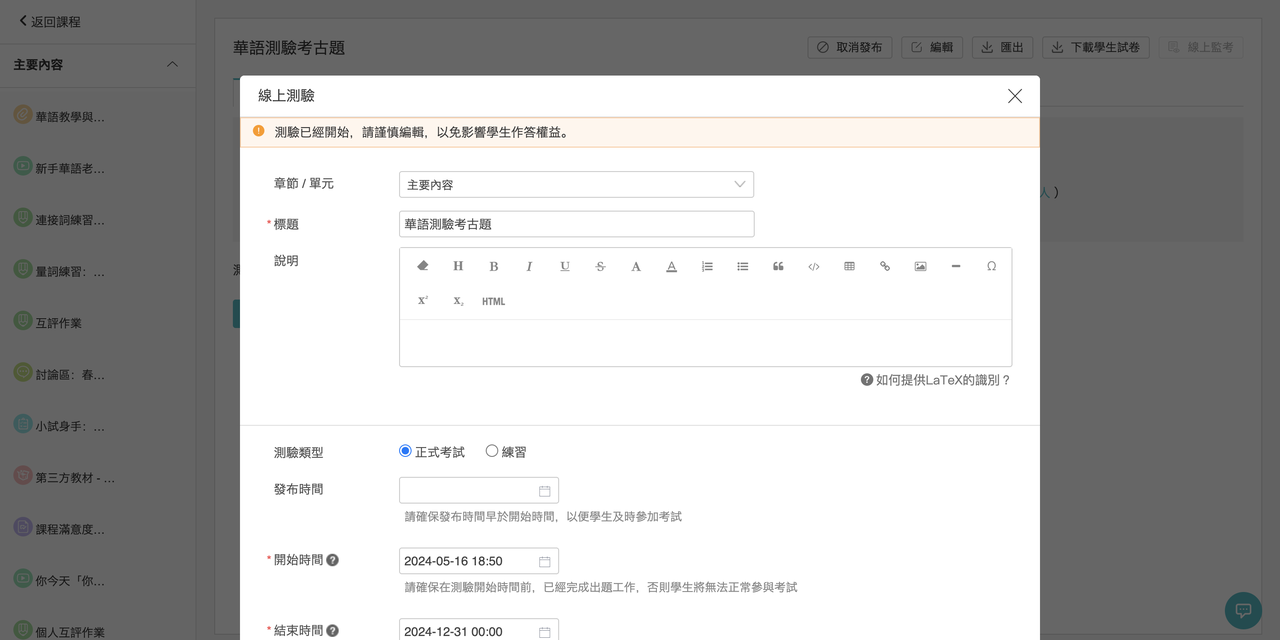Image resolution: width=1280 pixels, height=640 pixels.
Task: Insert a numbered list
Action: pyautogui.click(x=707, y=266)
